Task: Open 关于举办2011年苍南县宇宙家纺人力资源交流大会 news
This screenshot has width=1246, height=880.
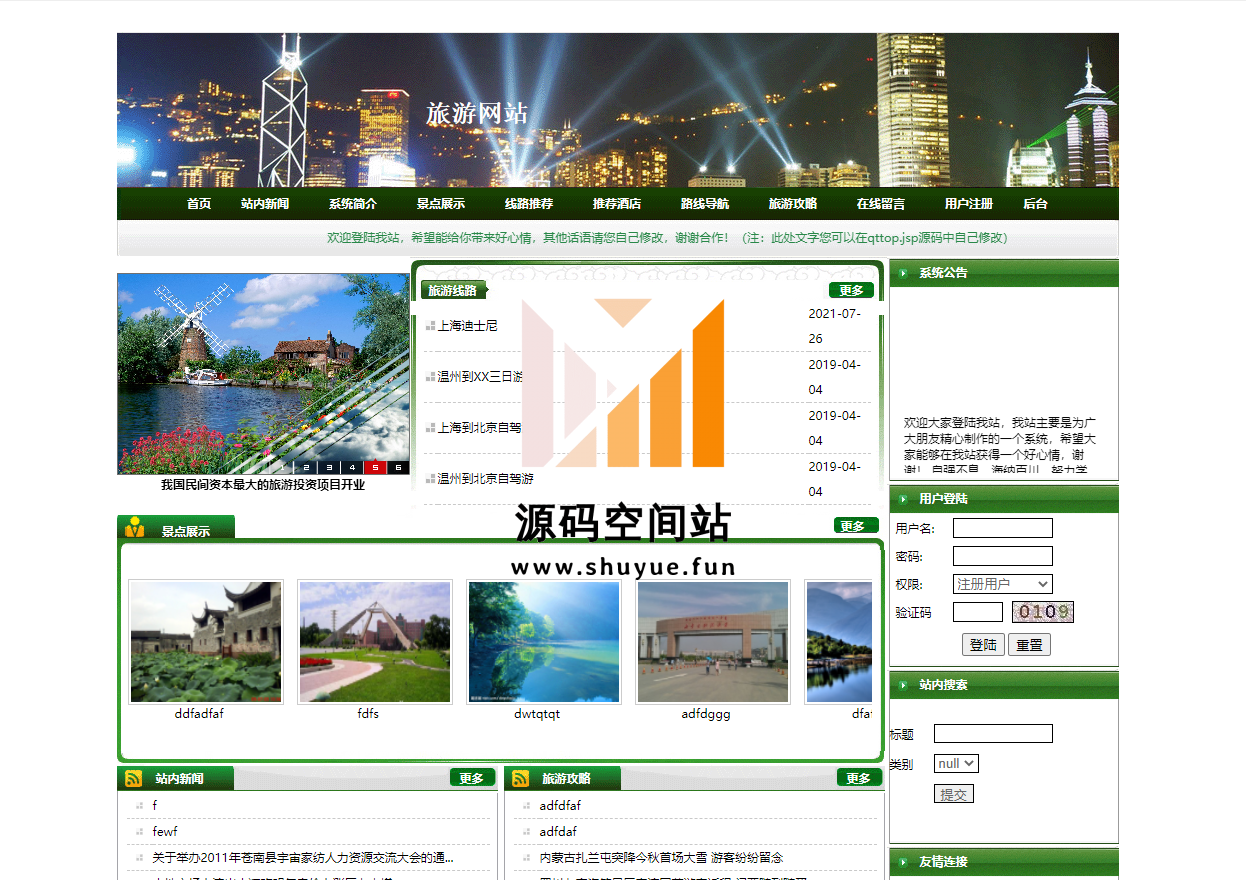Action: tap(303, 858)
